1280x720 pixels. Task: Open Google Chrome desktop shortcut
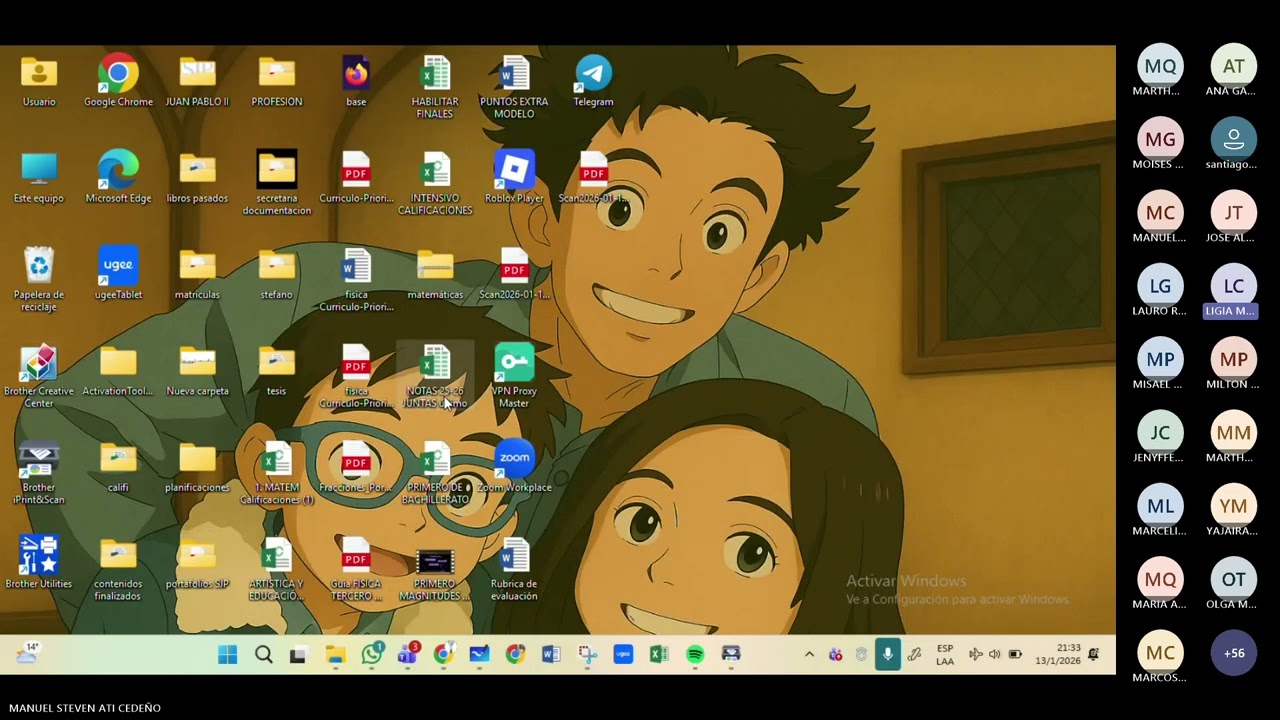(x=118, y=81)
